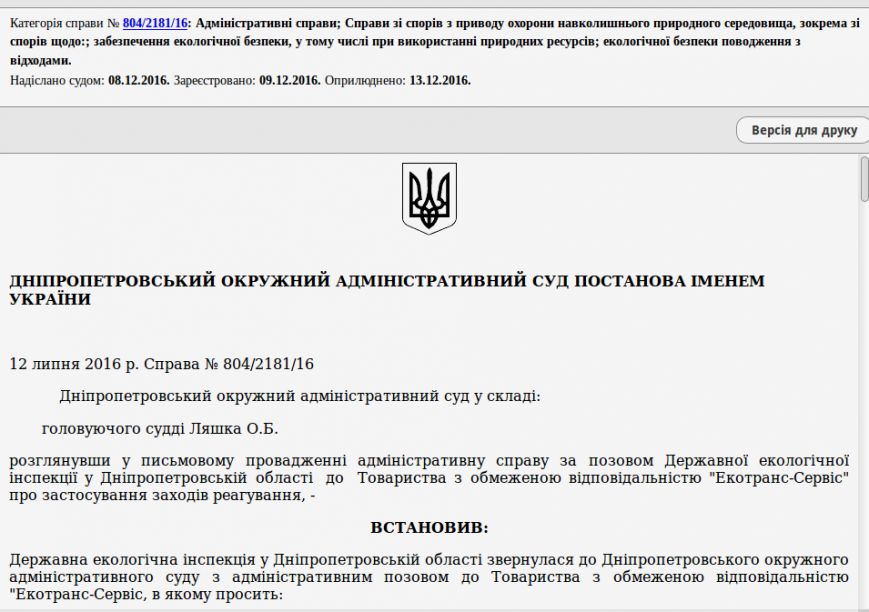Click the text 'про застосування заходів реагування, -'
Image resolution: width=869 pixels, height=612 pixels.
[x=162, y=495]
